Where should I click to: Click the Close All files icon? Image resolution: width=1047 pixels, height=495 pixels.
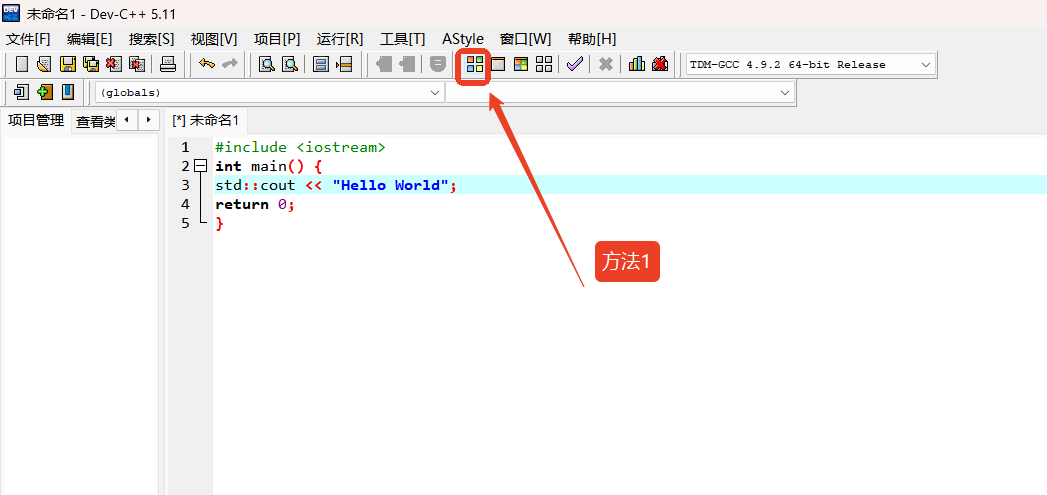137,64
